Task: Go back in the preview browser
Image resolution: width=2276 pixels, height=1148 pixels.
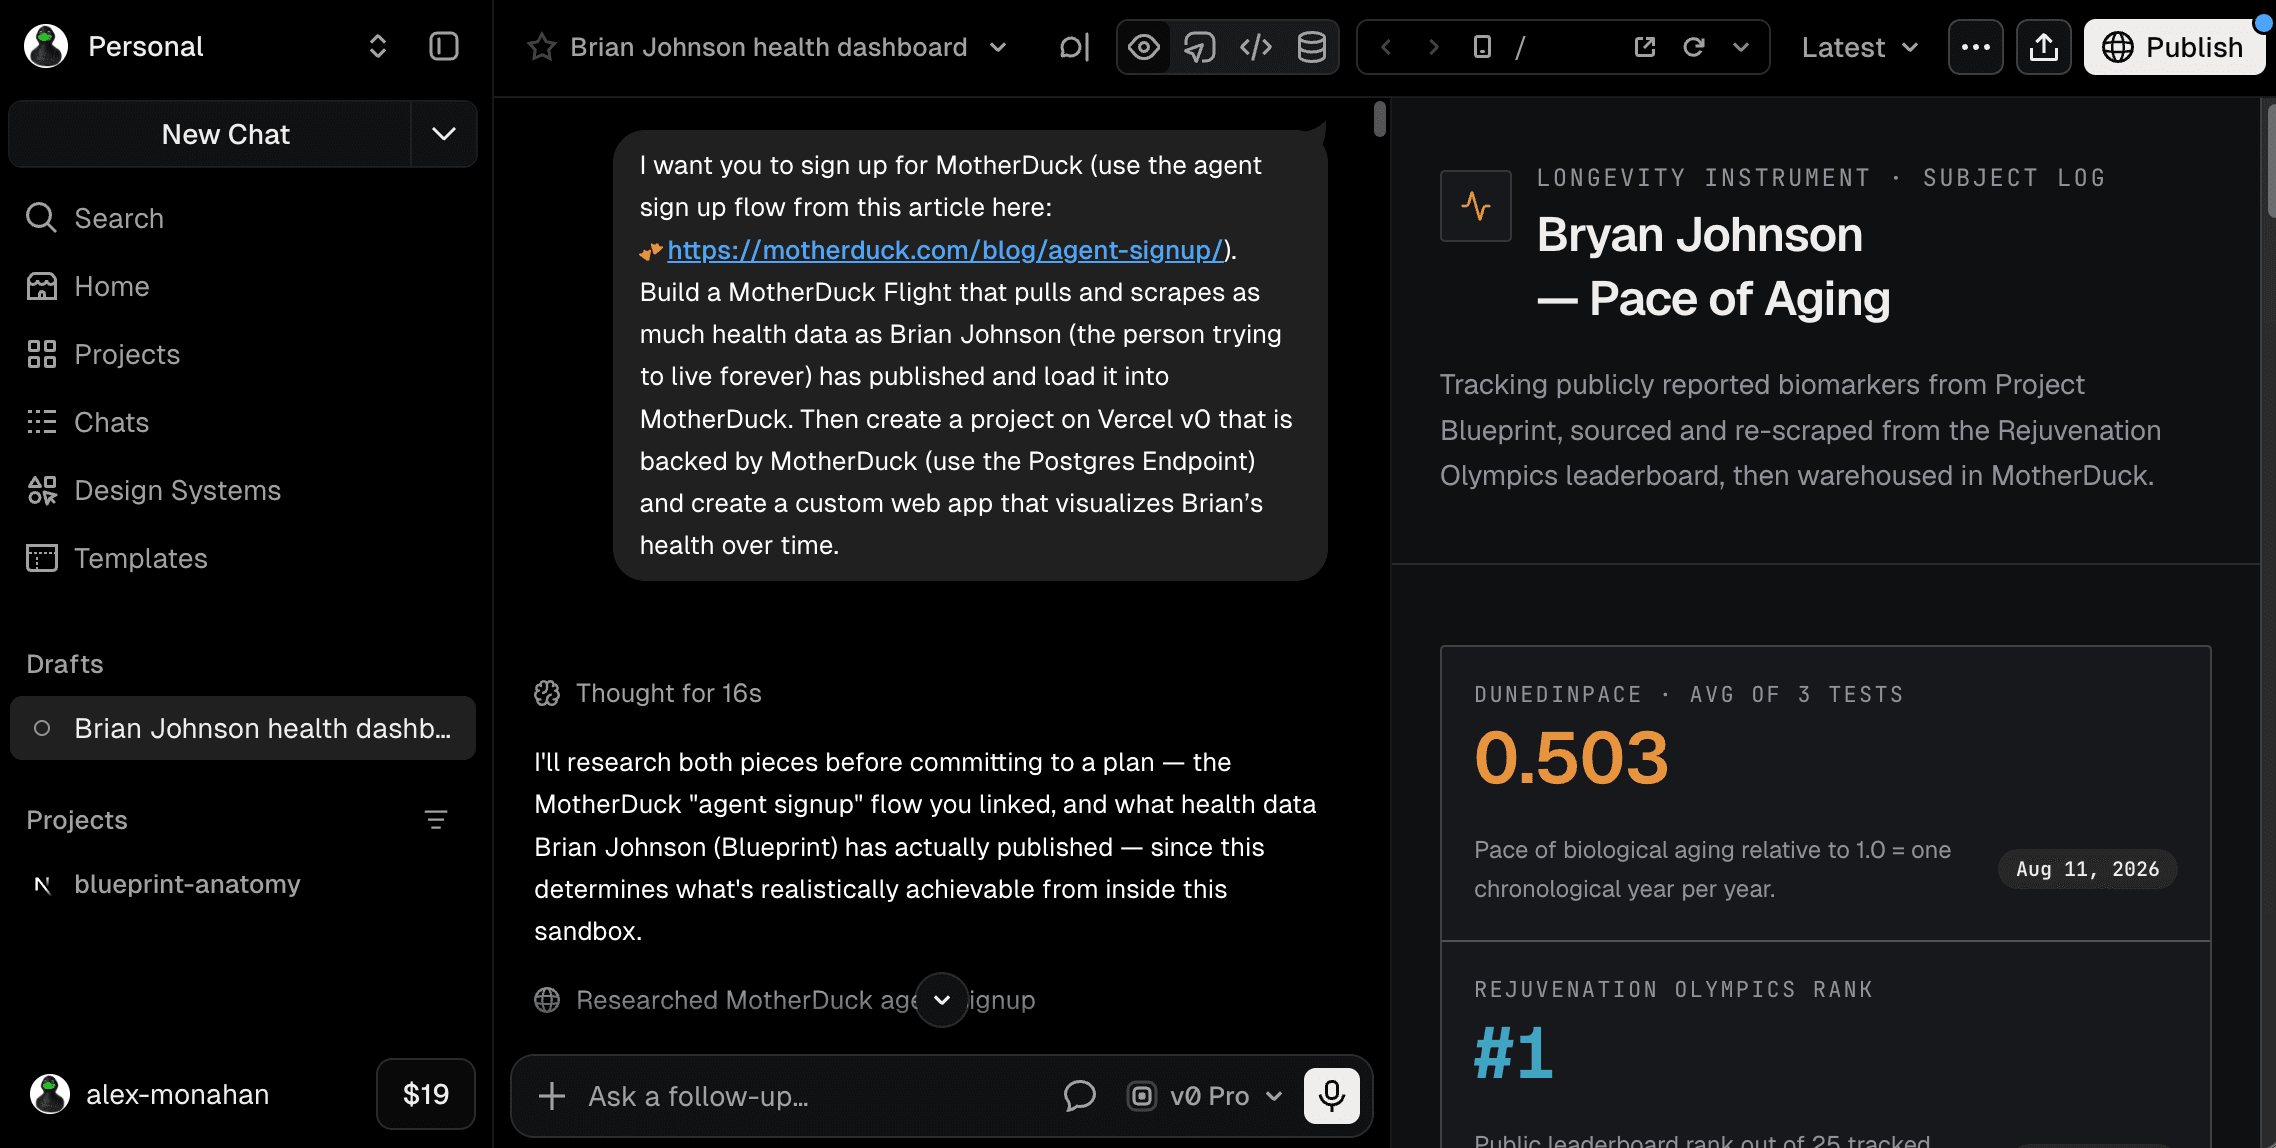Action: (x=1386, y=47)
